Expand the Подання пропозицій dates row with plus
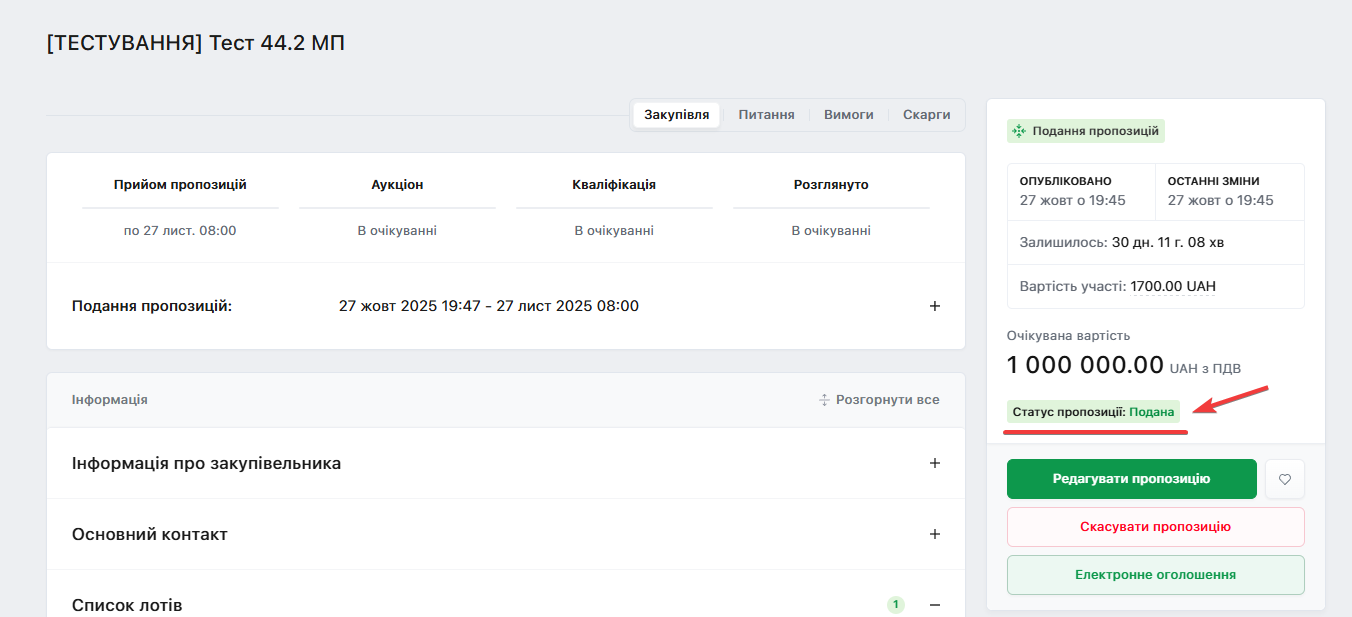Viewport: 1352px width, 617px height. [x=935, y=306]
